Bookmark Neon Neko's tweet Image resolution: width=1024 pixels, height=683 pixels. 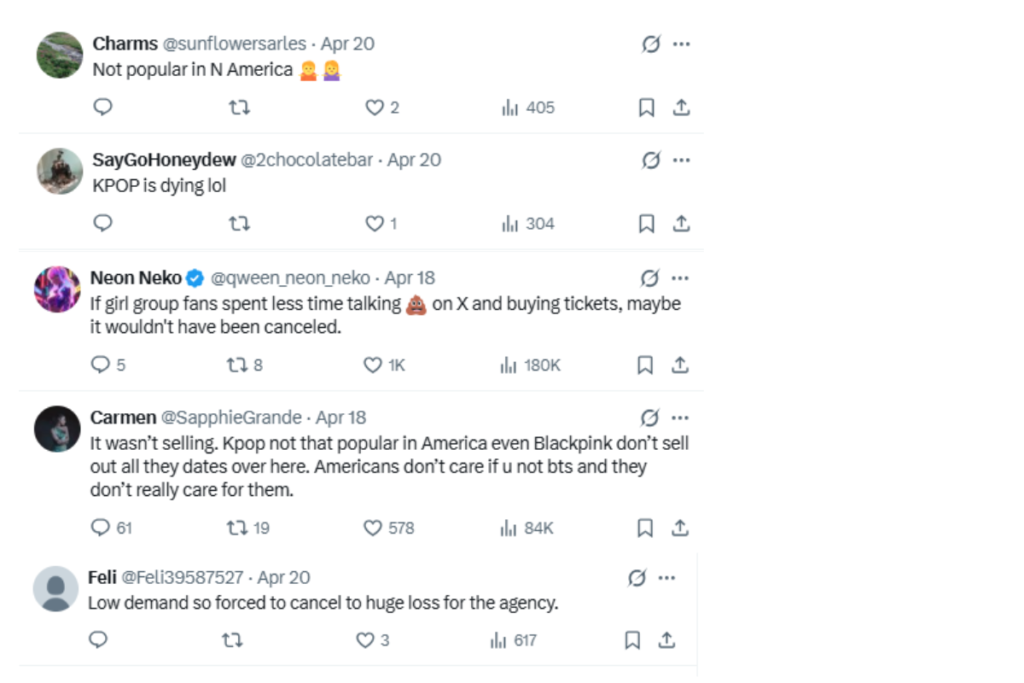[x=645, y=365]
